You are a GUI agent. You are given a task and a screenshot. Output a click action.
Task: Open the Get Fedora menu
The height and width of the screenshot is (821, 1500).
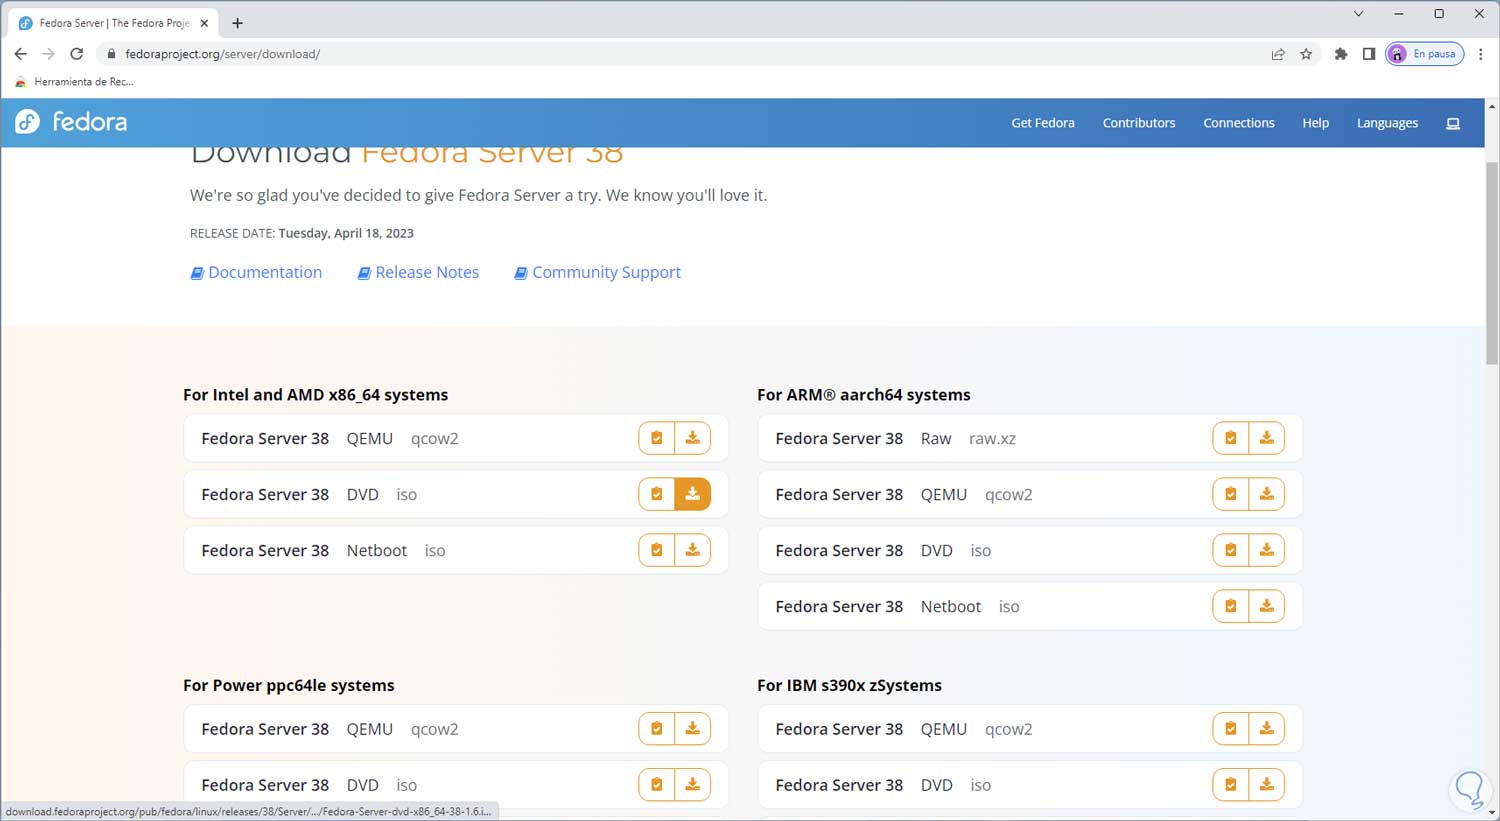coord(1043,123)
